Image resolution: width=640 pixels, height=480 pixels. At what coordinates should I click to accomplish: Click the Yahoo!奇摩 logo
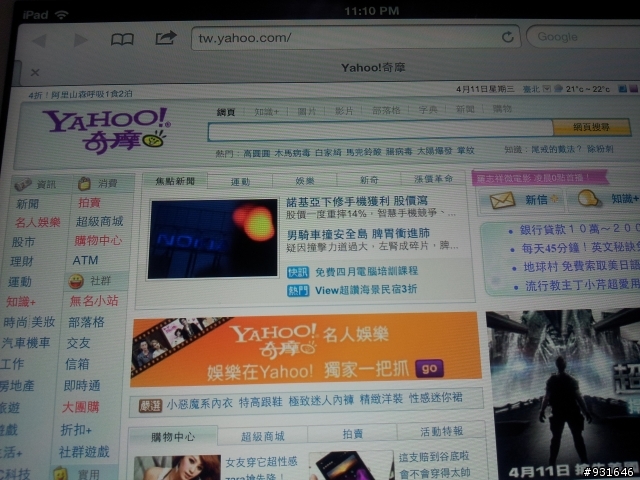[x=106, y=131]
